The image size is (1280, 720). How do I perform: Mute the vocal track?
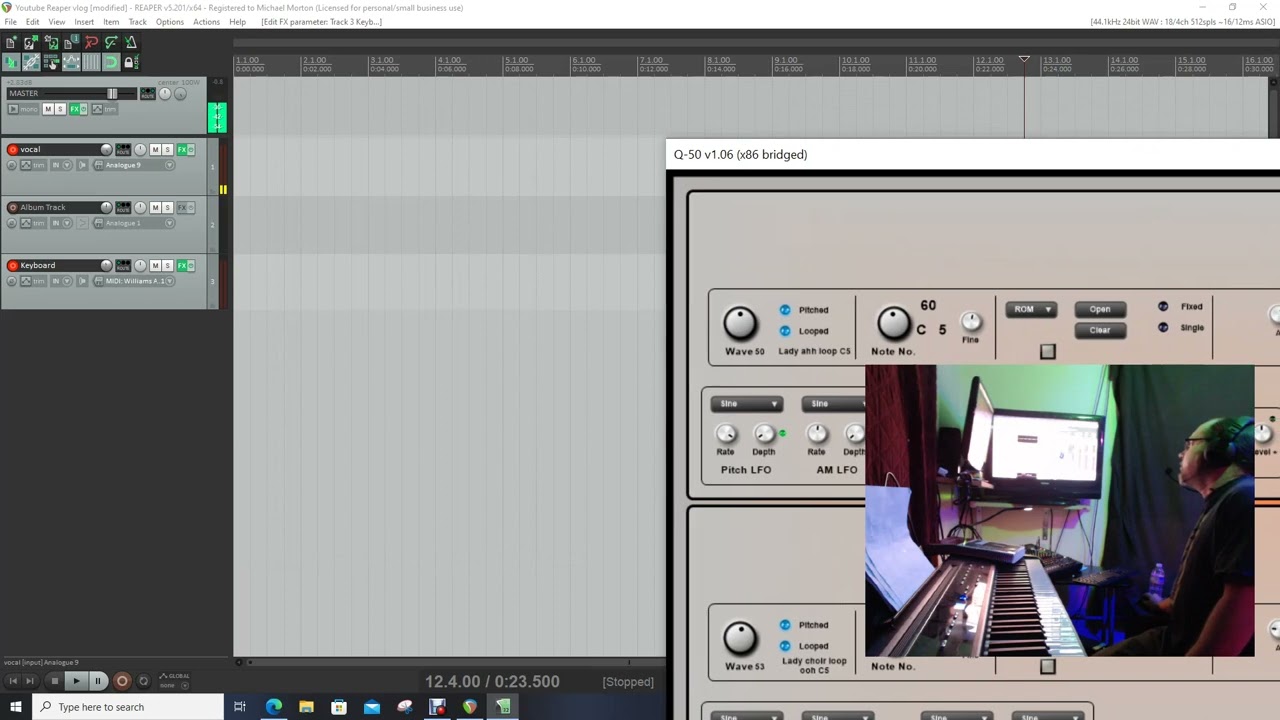coord(155,150)
